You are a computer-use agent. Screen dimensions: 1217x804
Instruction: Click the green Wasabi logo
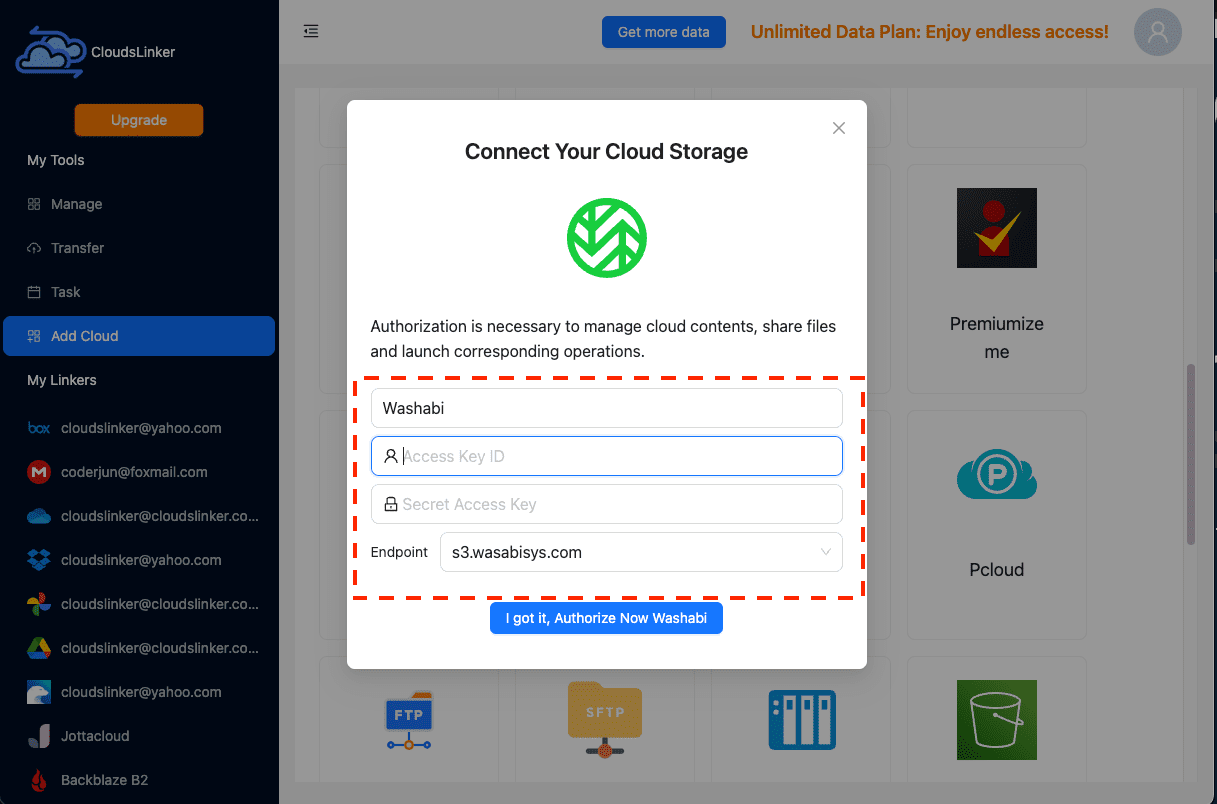tap(607, 238)
